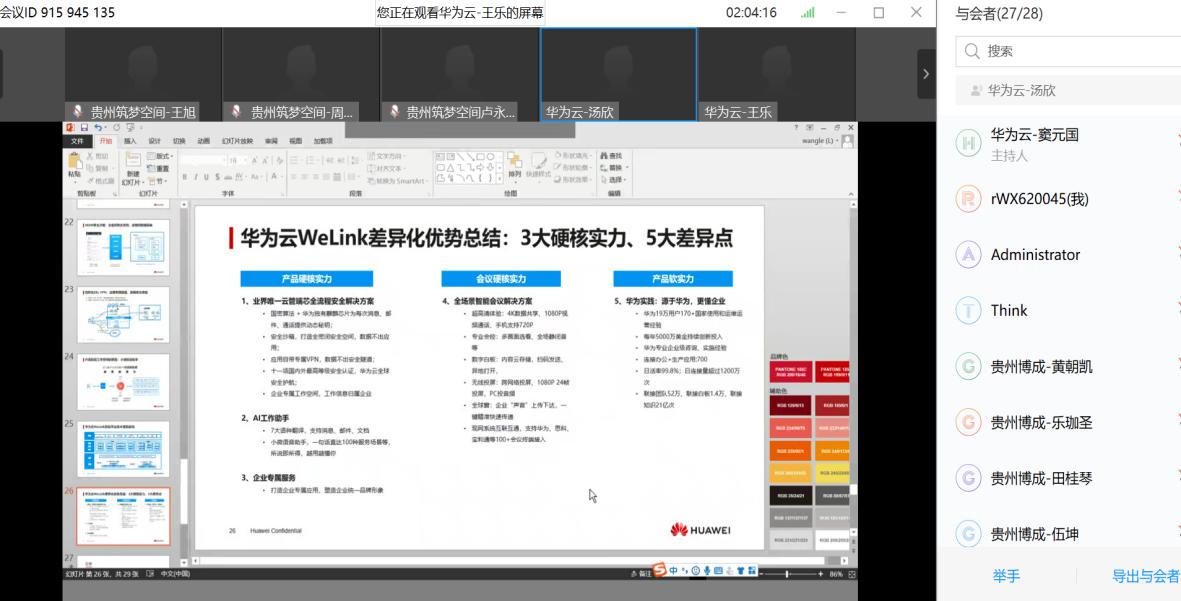Open the font name combo box
The width and height of the screenshot is (1181, 601).
coord(203,160)
